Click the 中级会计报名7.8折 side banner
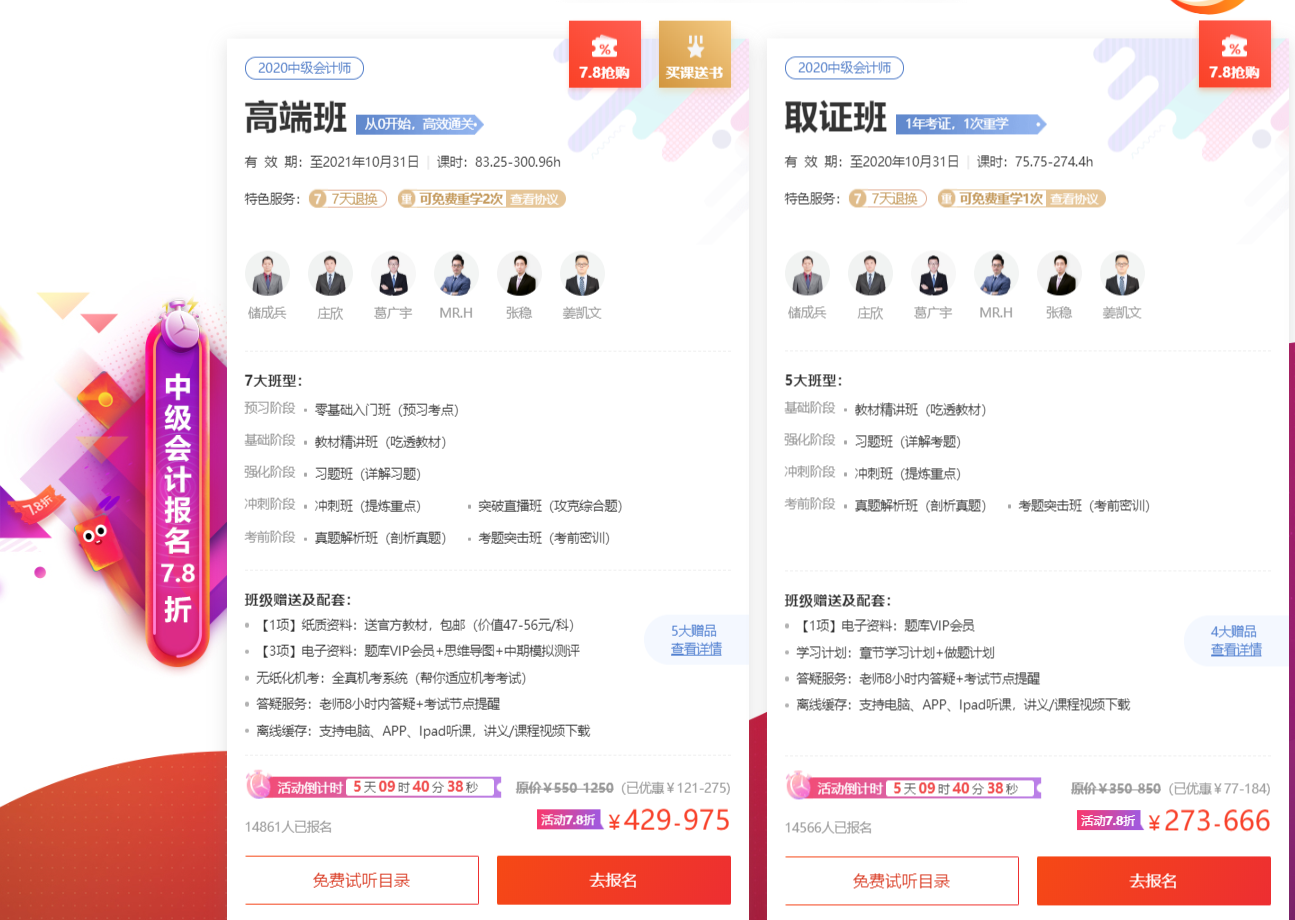The height and width of the screenshot is (920, 1295). 178,485
